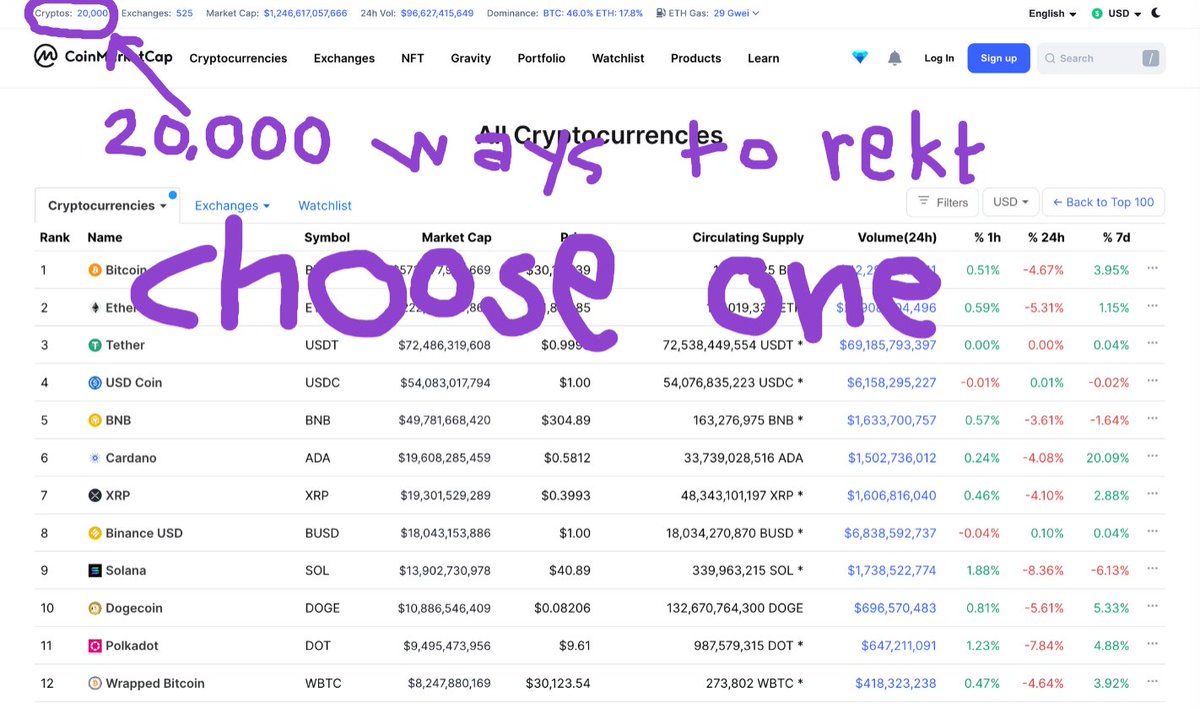
Task: Click the Binance USD logo icon
Action: [x=95, y=533]
